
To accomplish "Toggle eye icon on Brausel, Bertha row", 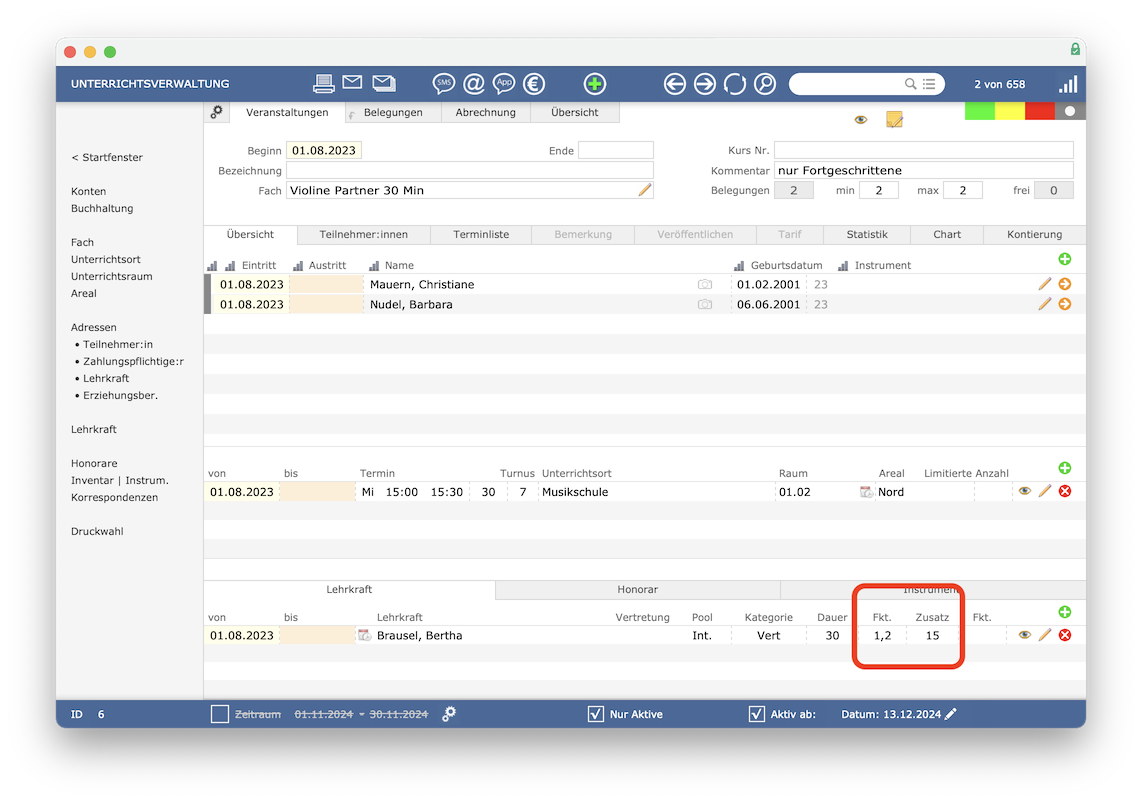I will 1025,635.
